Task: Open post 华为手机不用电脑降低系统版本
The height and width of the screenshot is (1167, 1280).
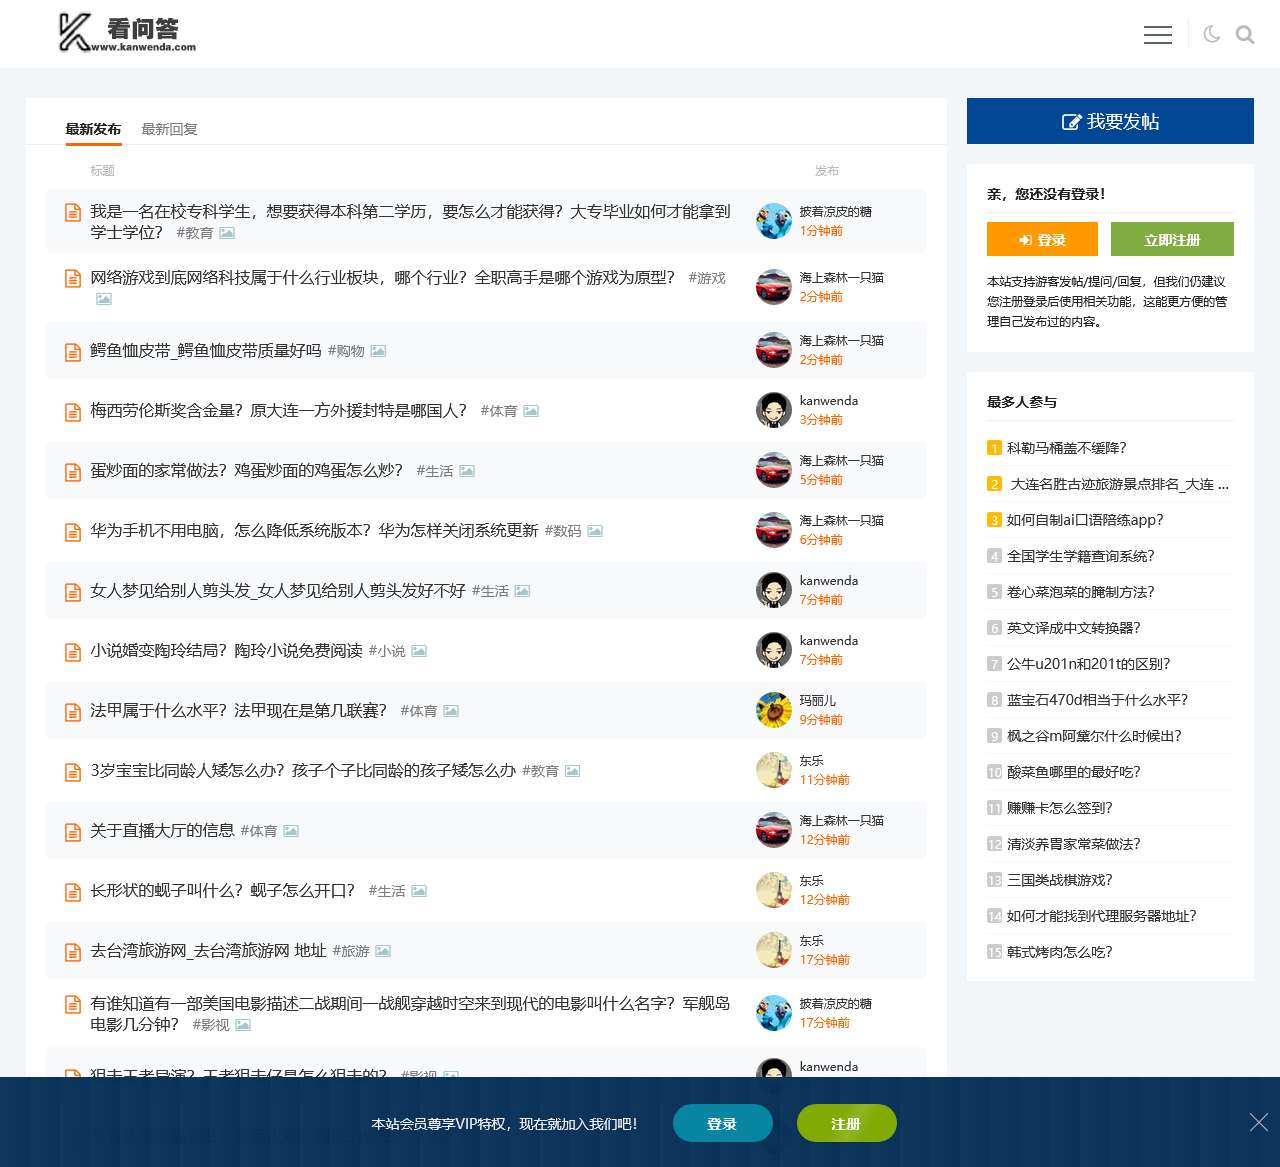Action: point(314,530)
